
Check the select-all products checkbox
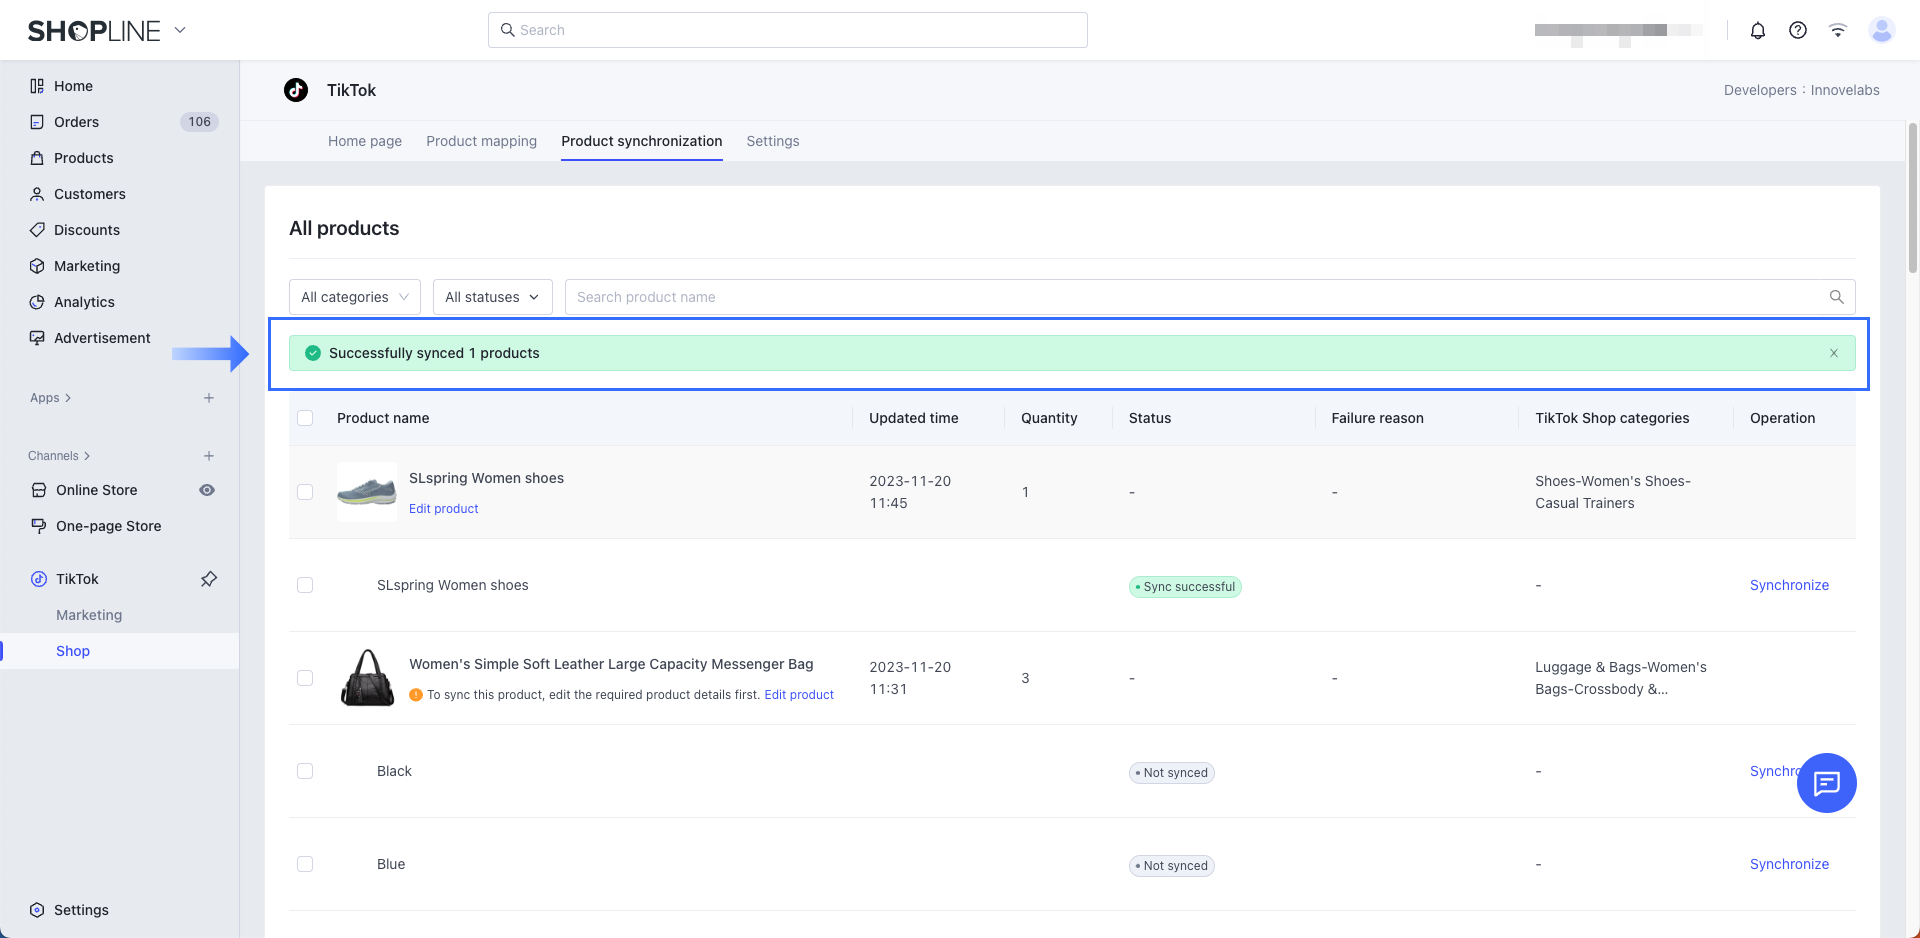pos(305,418)
